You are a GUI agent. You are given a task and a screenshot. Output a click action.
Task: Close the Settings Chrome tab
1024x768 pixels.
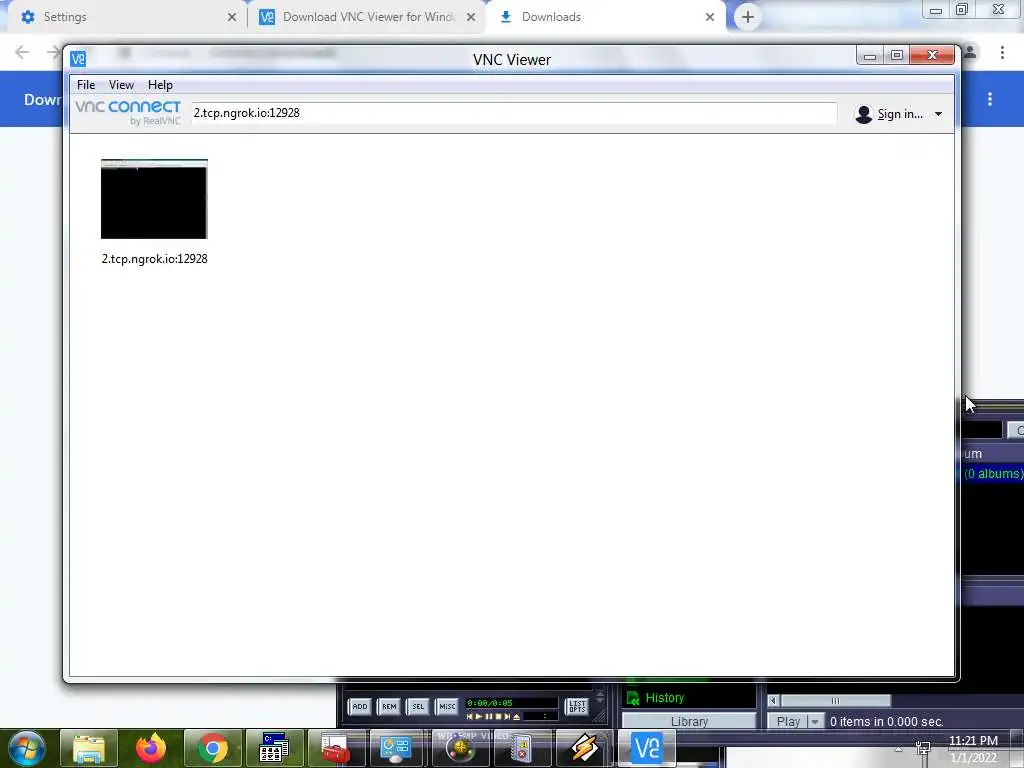click(x=232, y=17)
